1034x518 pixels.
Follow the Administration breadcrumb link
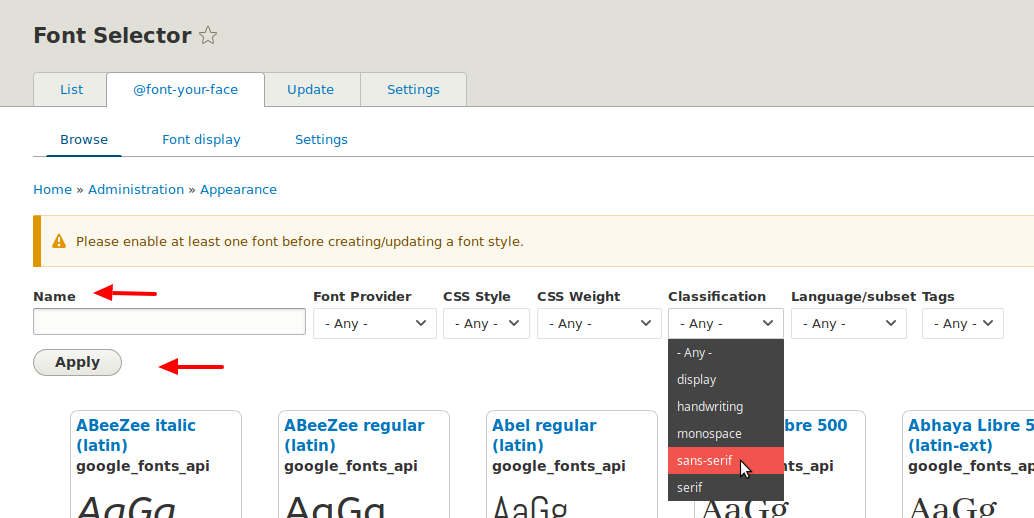(136, 190)
